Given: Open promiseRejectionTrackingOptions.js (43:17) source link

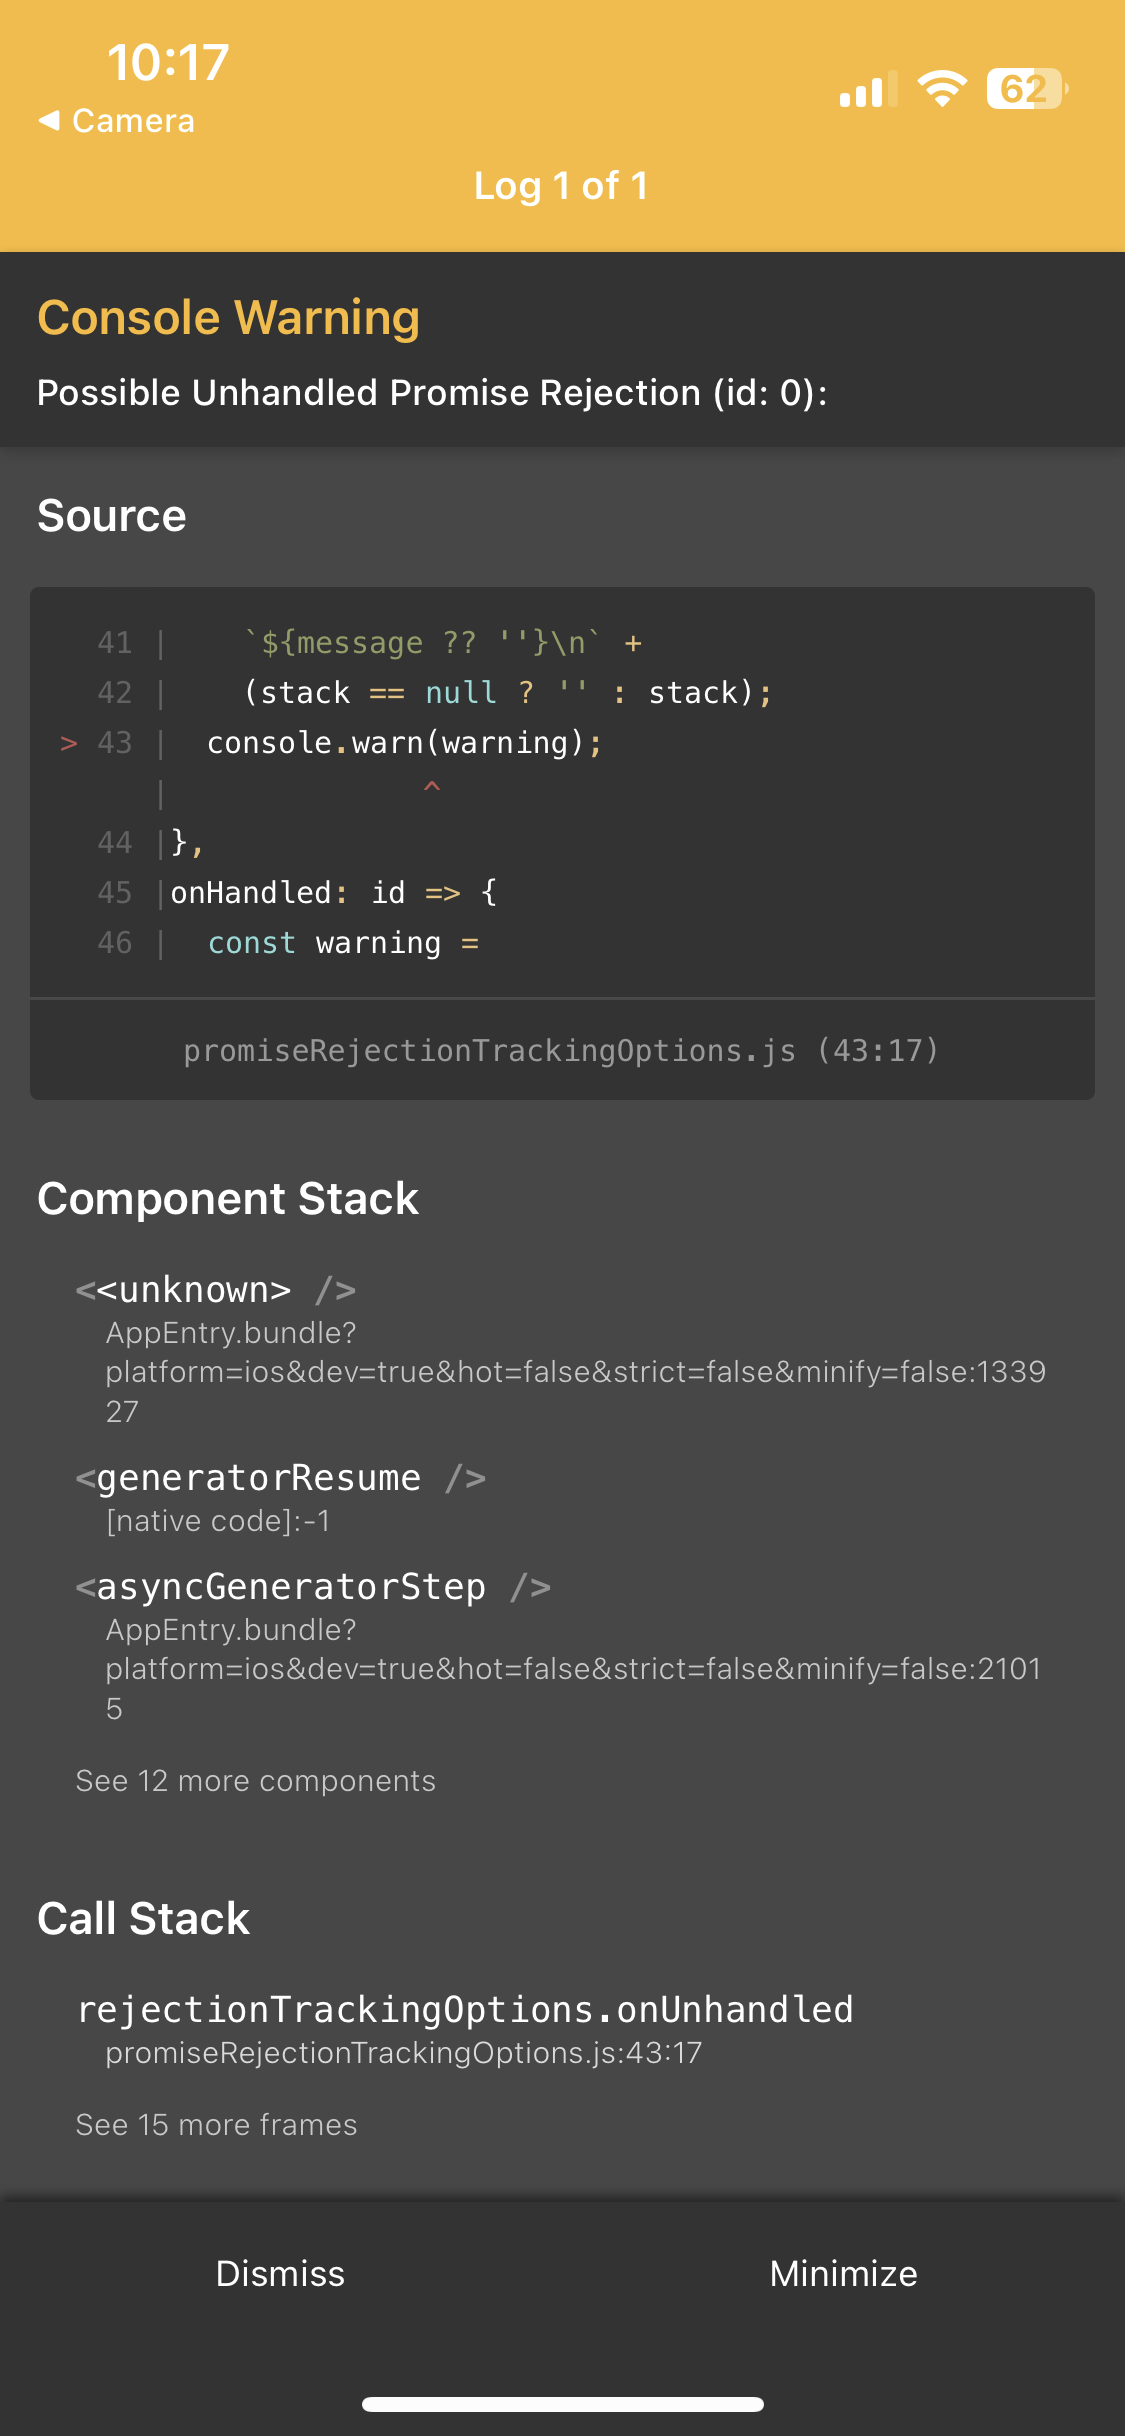Looking at the screenshot, I should (x=562, y=1050).
